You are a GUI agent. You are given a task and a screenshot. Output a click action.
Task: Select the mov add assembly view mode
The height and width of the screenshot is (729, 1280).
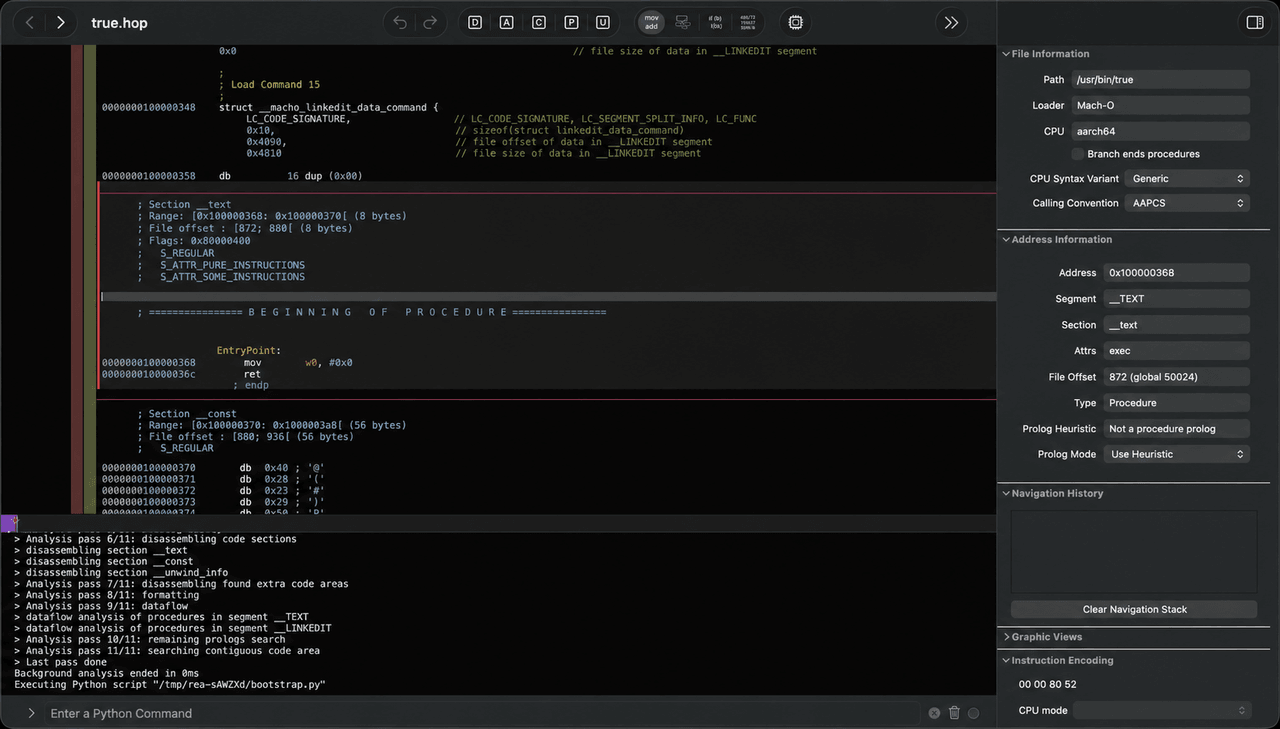click(x=651, y=22)
